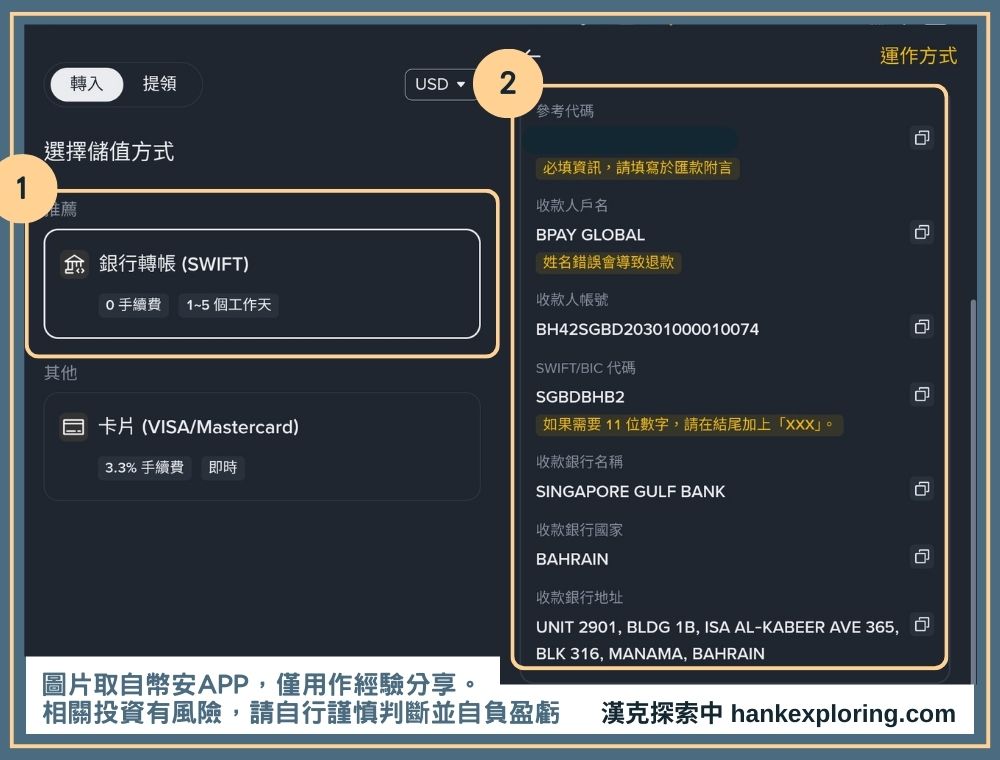Click the bank building icon on SWIFT option
This screenshot has width=1000, height=760.
pyautogui.click(x=74, y=264)
